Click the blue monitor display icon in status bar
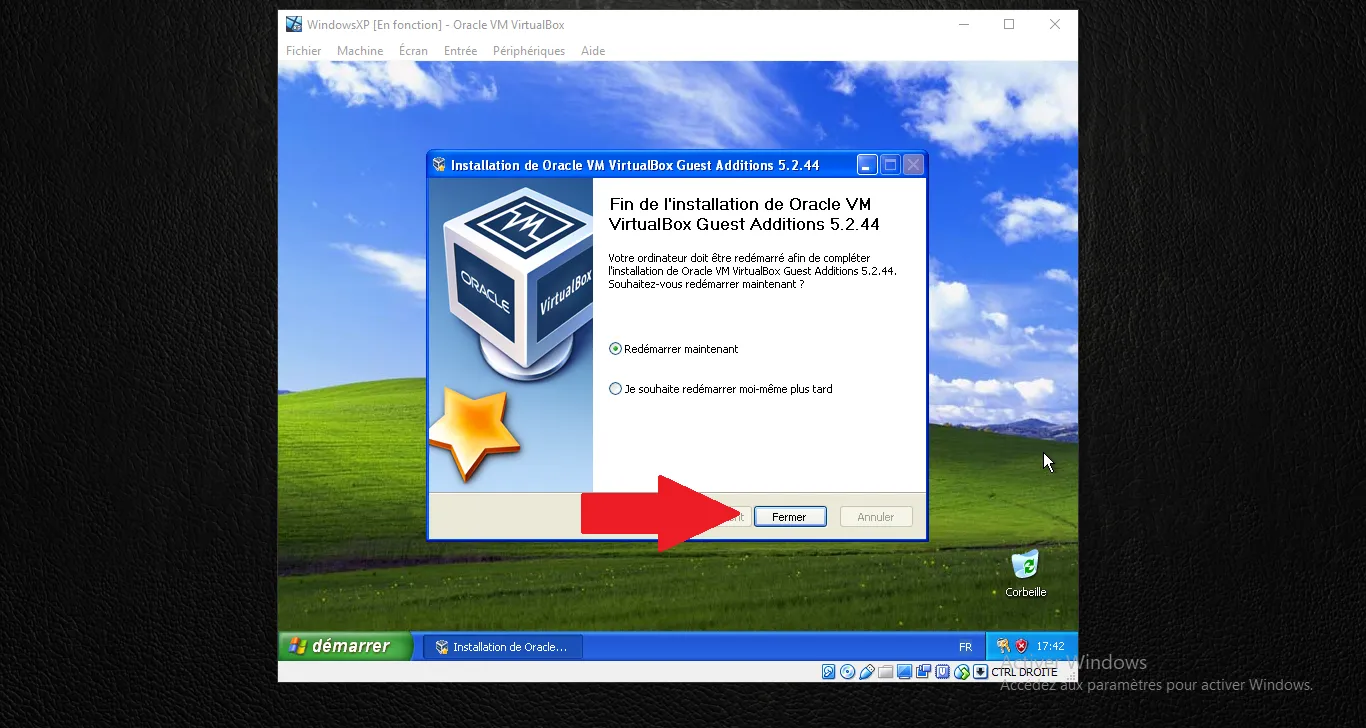Screen dimensions: 1366x728 [x=904, y=672]
